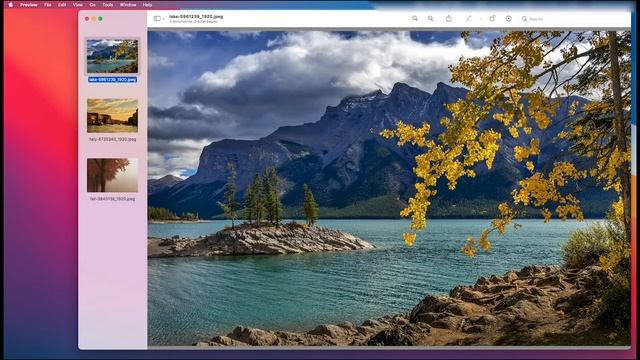Viewport: 640px width, 360px height.
Task: Click the Italy photo file name label
Action: tap(112, 139)
